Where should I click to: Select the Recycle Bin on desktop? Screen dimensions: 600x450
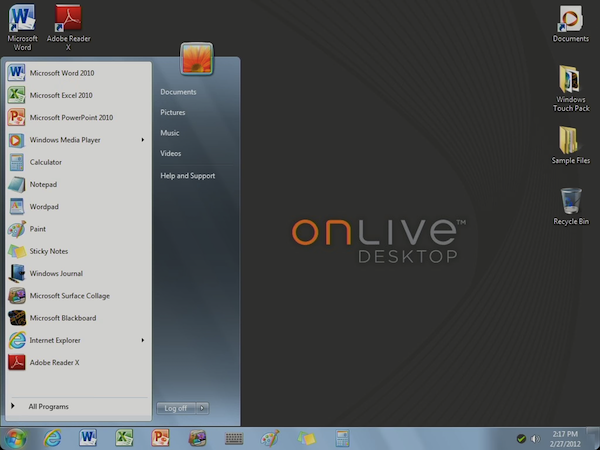pos(571,207)
